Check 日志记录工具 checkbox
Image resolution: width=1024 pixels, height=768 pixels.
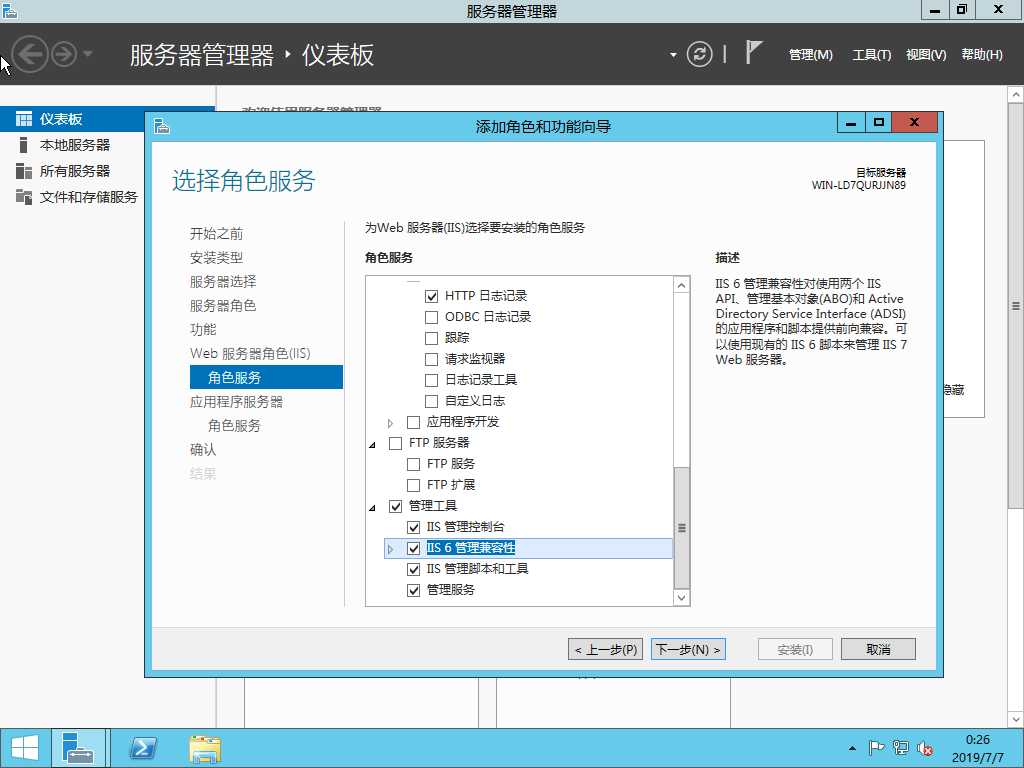(x=431, y=380)
